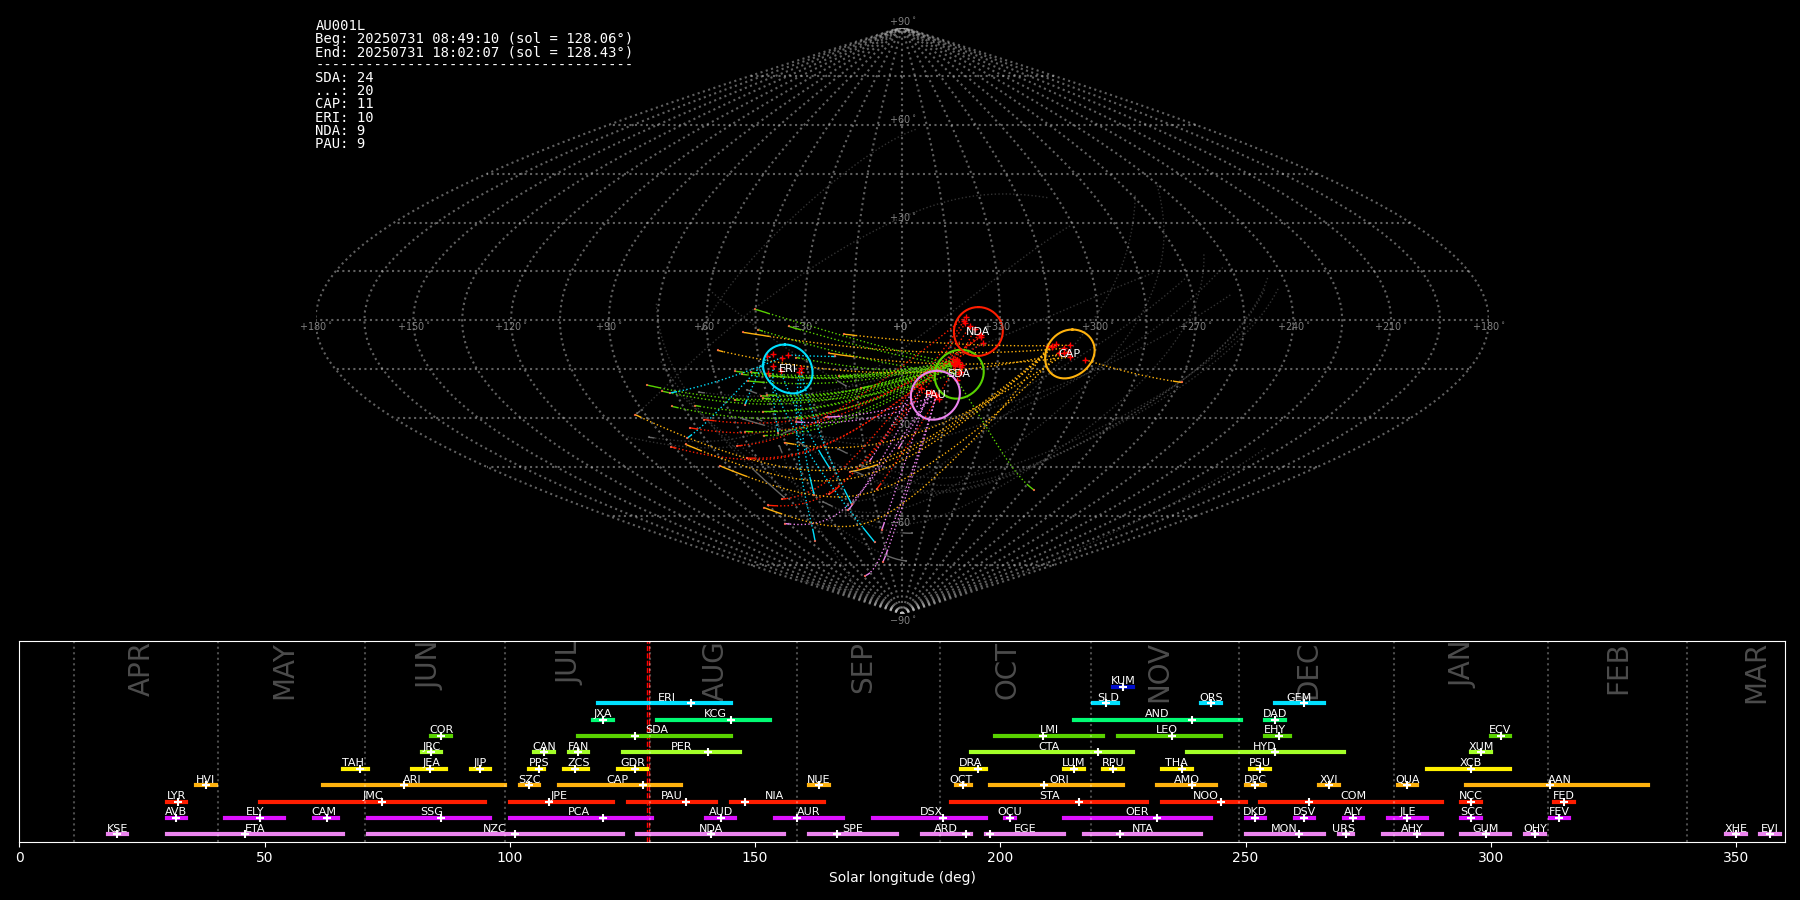Image resolution: width=1800 pixels, height=900 pixels.
Task: Click the '...: 20' count in legend
Action: click(x=344, y=90)
